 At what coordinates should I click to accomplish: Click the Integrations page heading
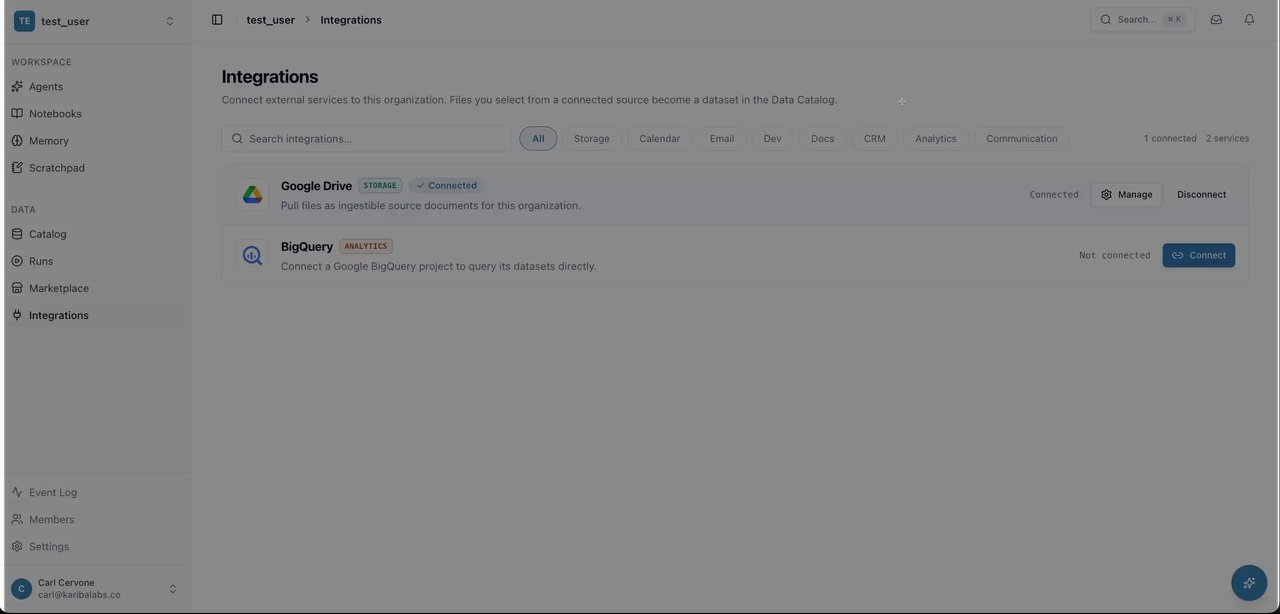(270, 77)
